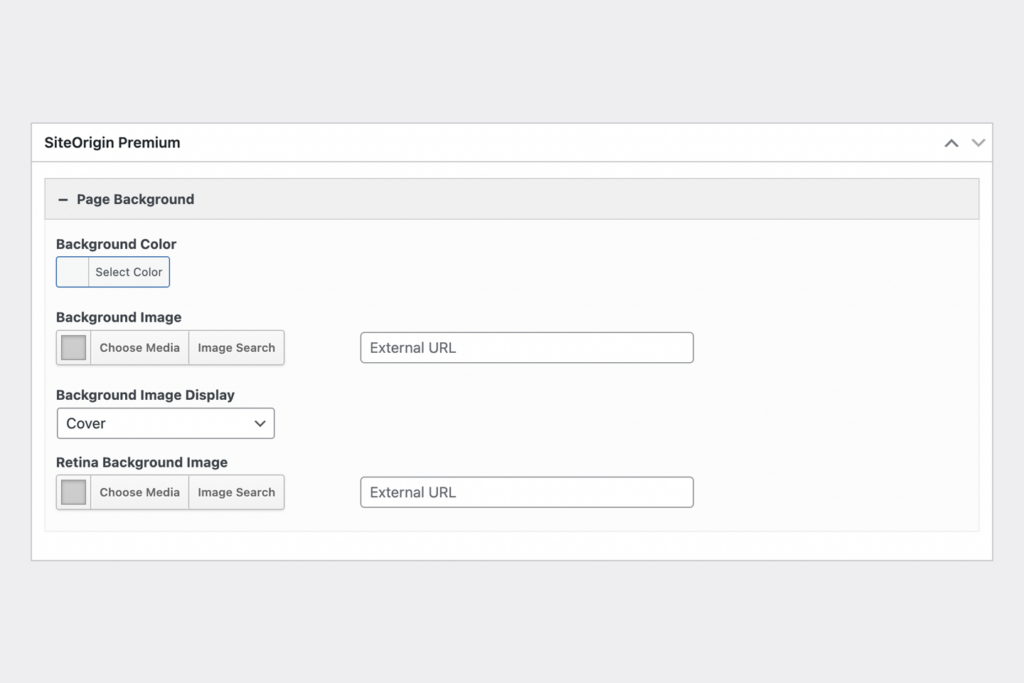Open Image Search for the Background Image
Image resolution: width=1024 pixels, height=683 pixels.
pyautogui.click(x=236, y=348)
